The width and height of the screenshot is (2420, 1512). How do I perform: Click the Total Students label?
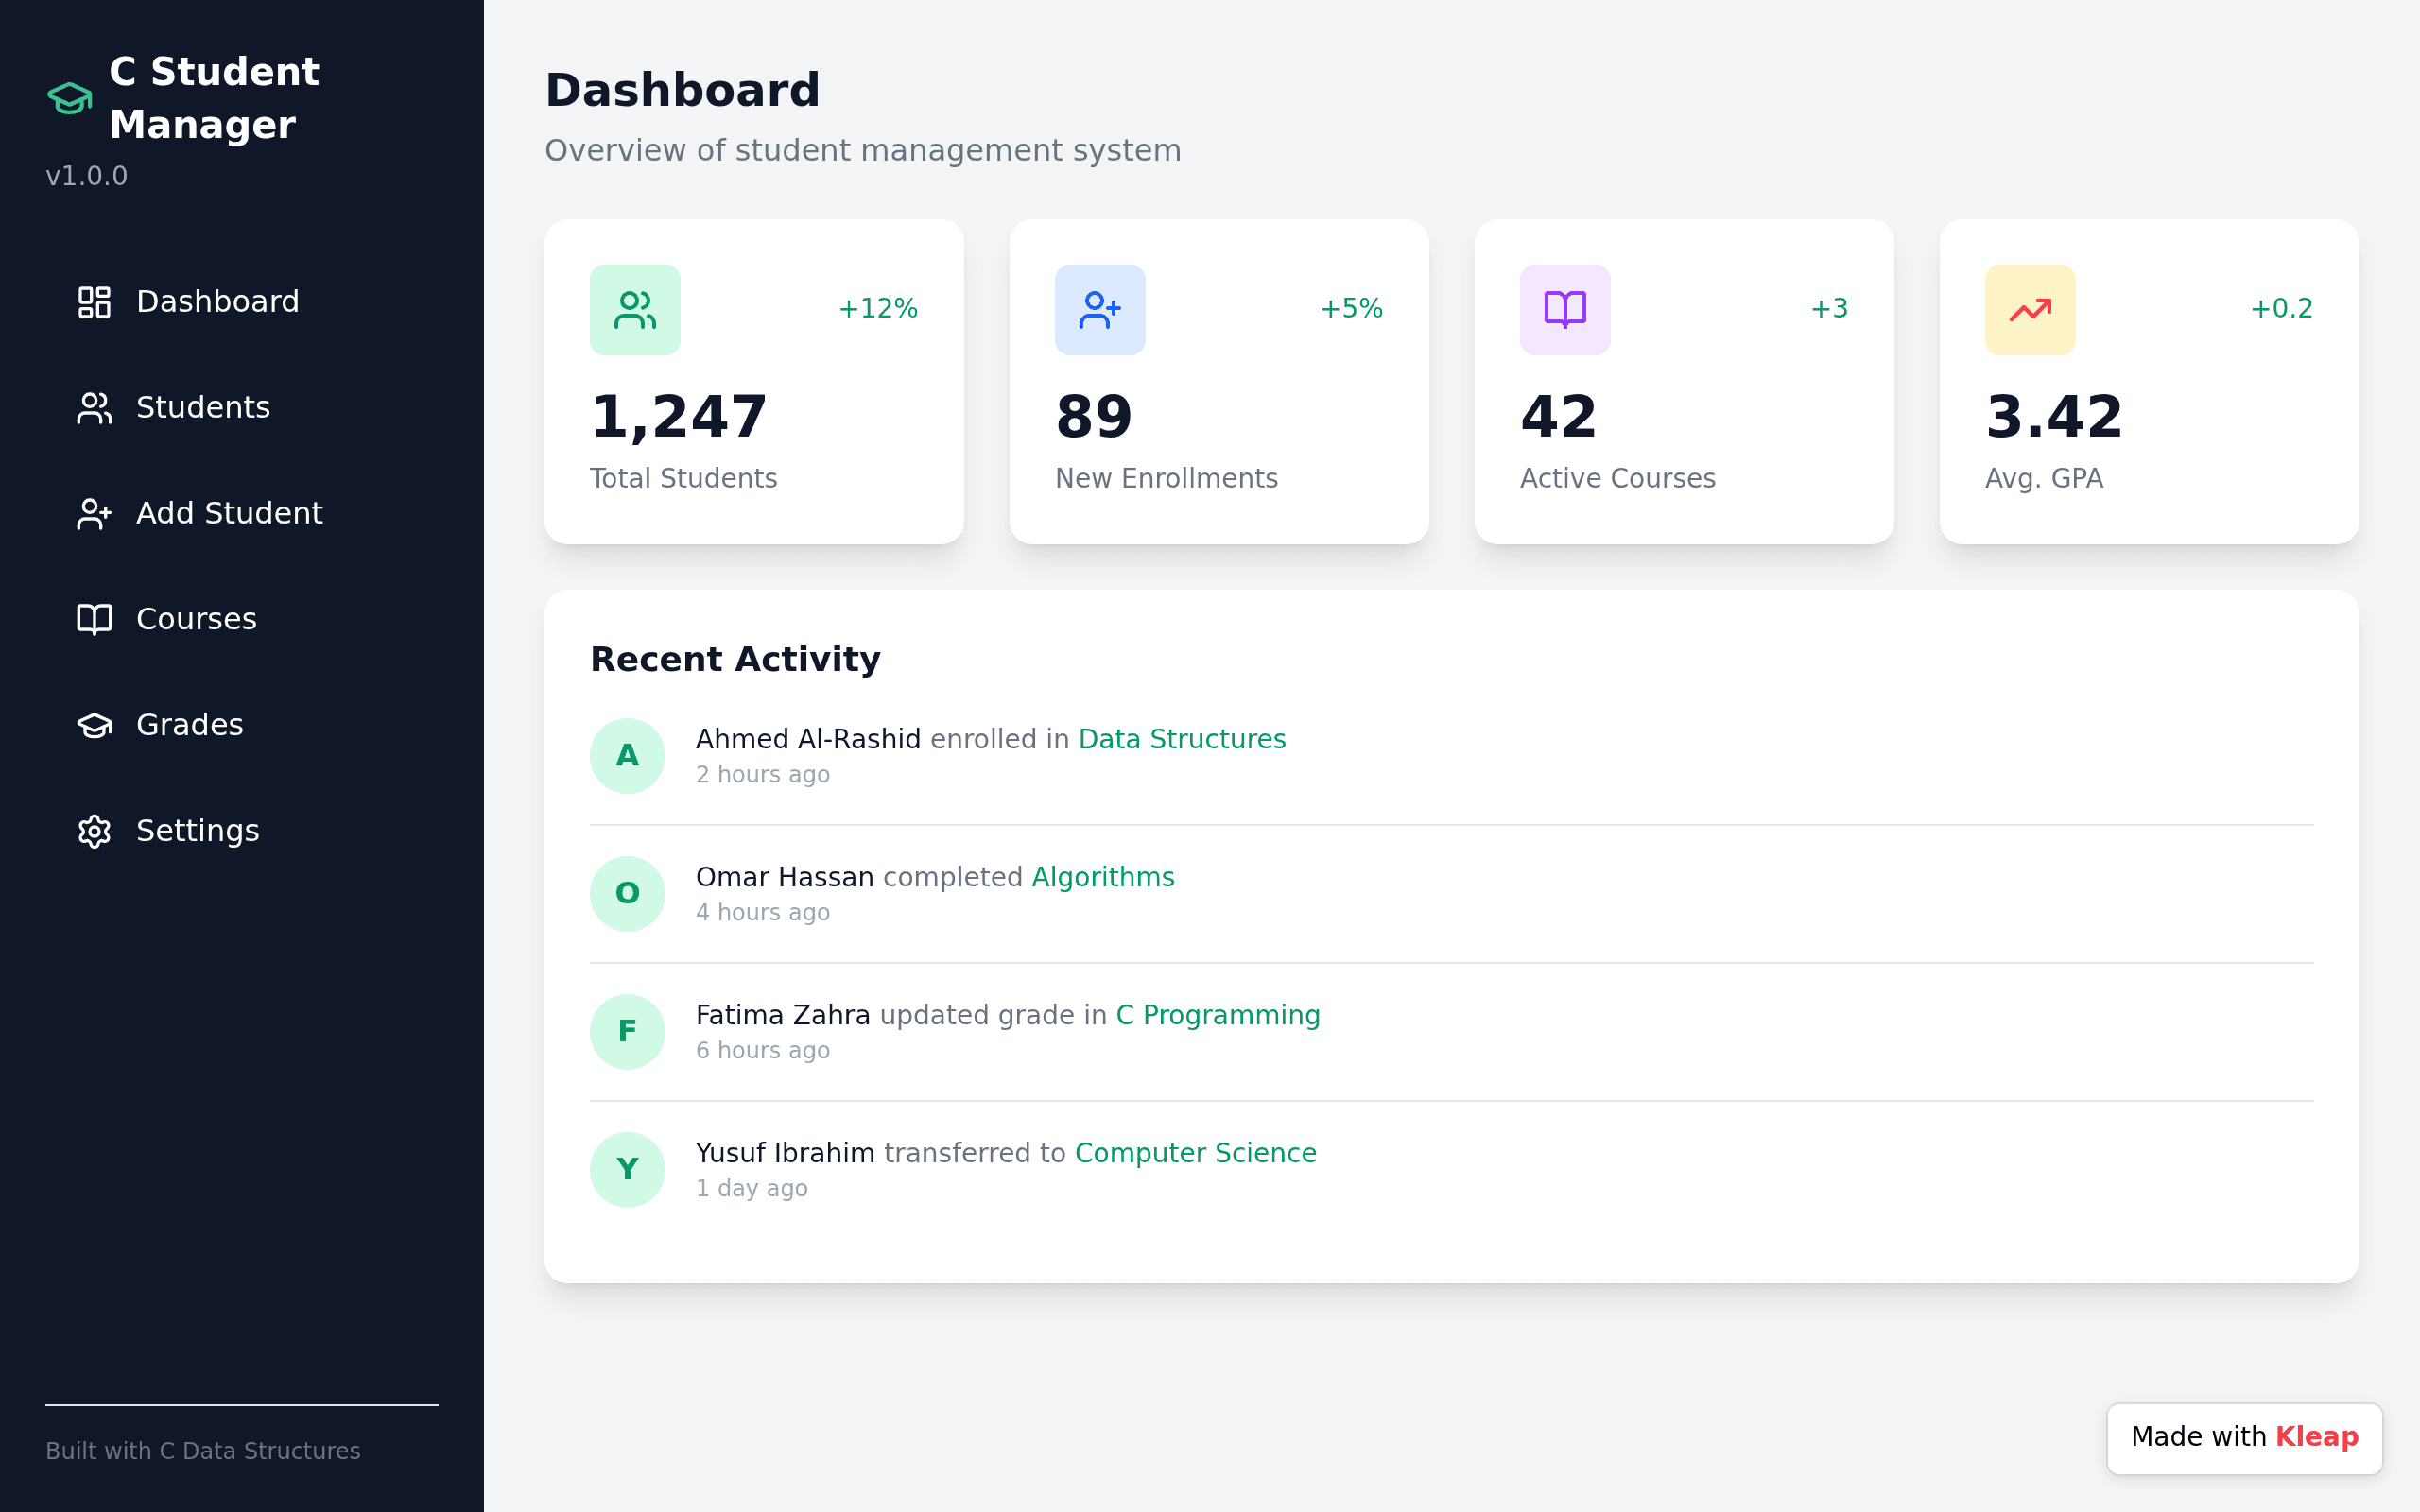click(683, 478)
